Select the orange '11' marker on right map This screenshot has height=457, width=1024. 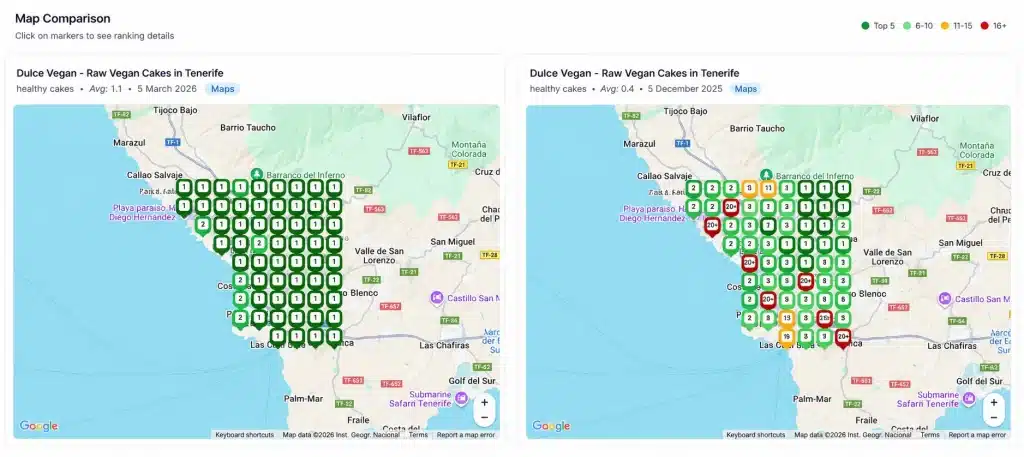[x=768, y=189]
